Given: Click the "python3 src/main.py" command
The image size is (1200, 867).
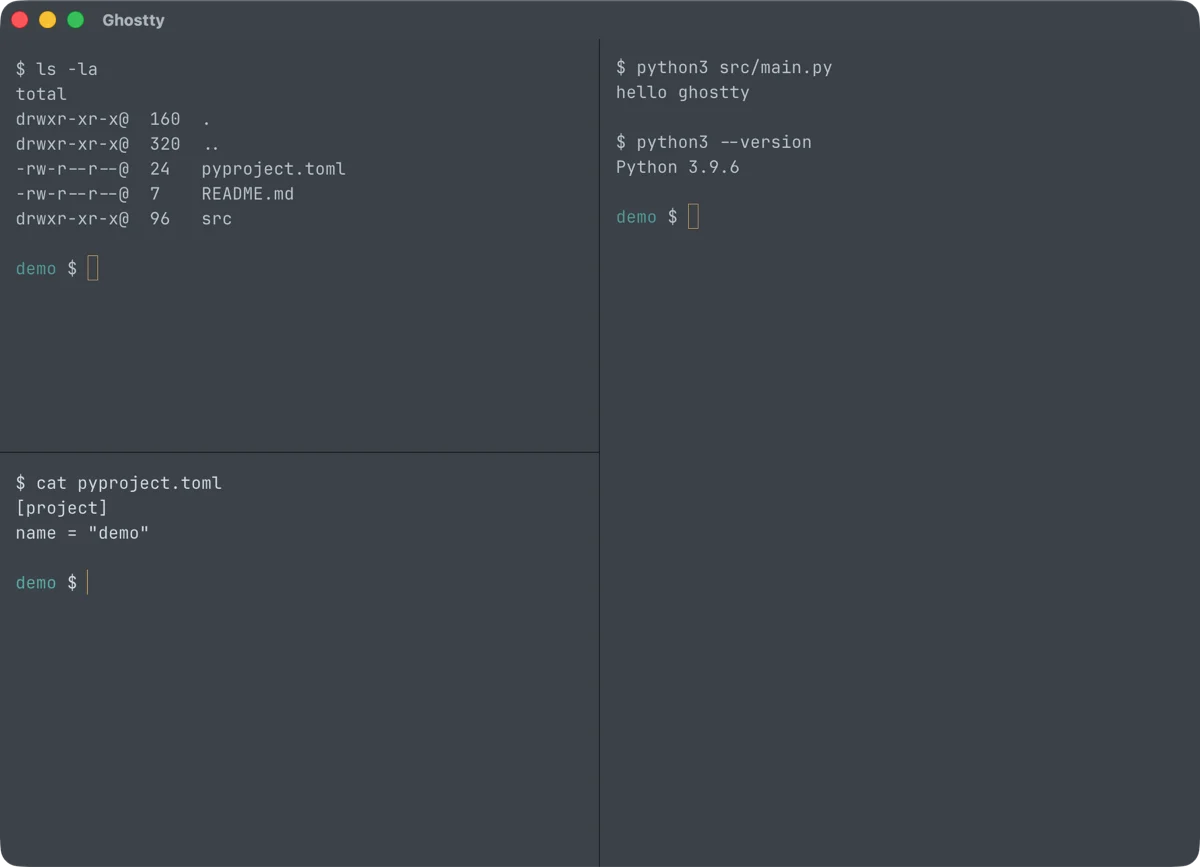Looking at the screenshot, I should click(x=724, y=67).
